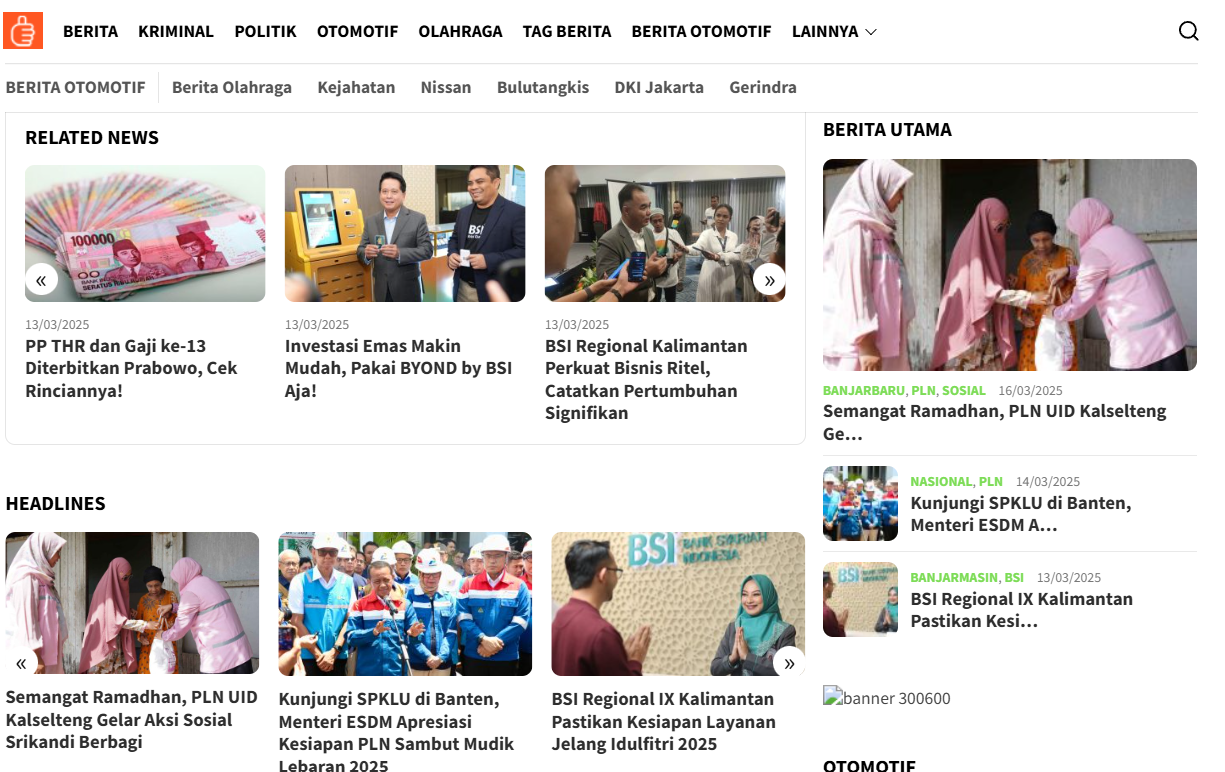Image resolution: width=1225 pixels, height=772 pixels.
Task: Go to previous Related News slide
Action: (x=41, y=280)
